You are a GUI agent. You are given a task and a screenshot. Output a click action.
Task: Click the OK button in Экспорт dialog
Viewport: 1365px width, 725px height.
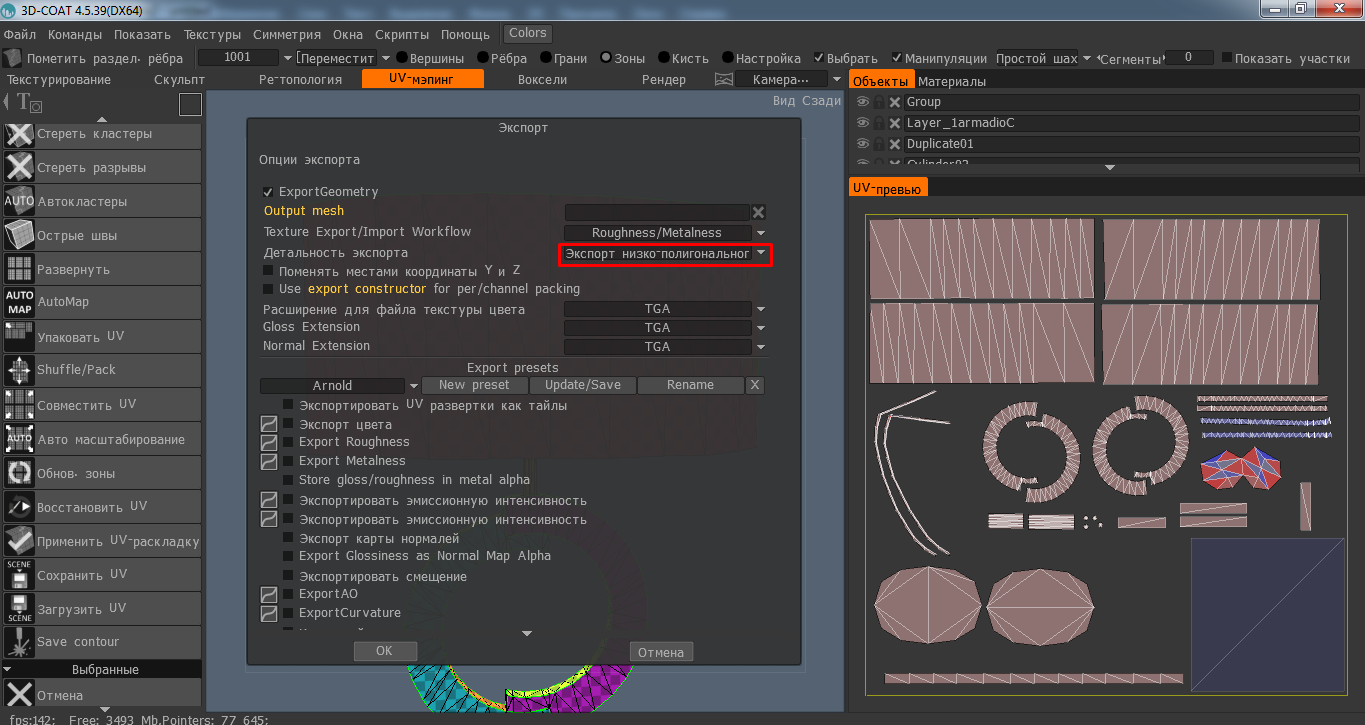pyautogui.click(x=385, y=651)
